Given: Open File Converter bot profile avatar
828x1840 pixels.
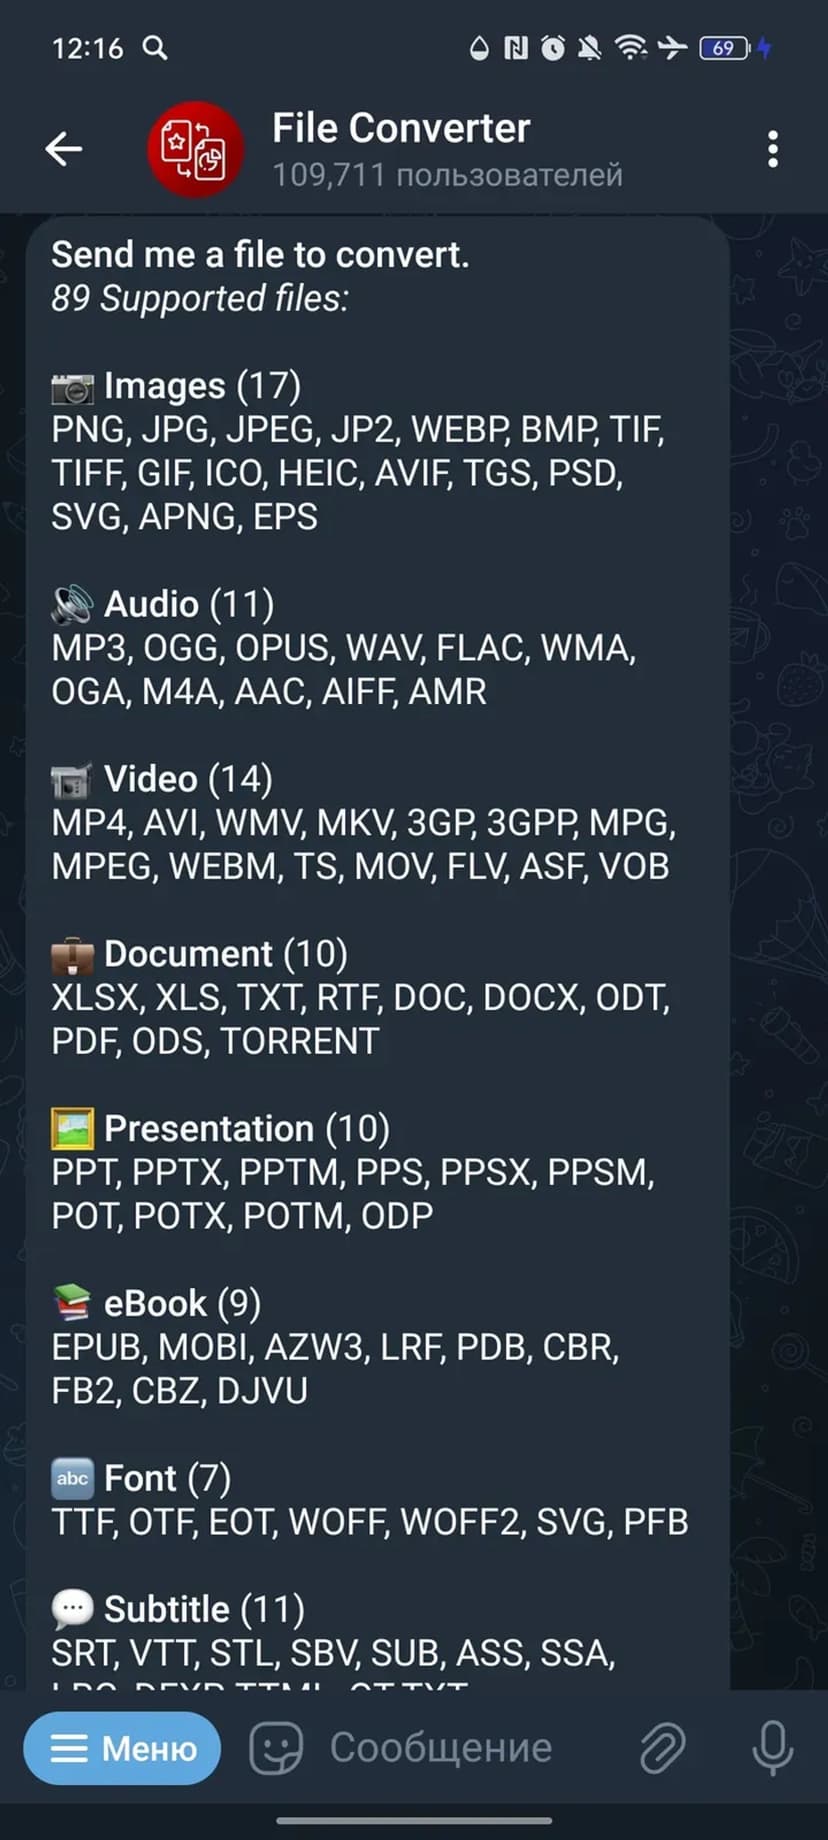Looking at the screenshot, I should coord(196,149).
